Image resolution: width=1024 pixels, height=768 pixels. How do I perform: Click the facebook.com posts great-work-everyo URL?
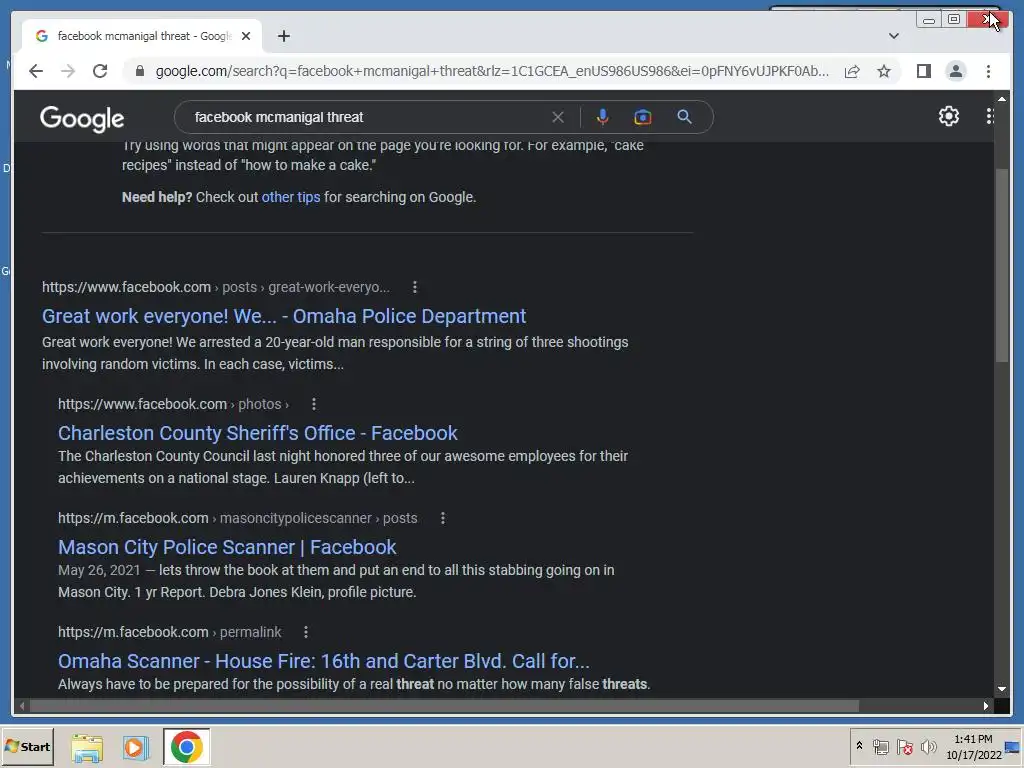point(216,287)
